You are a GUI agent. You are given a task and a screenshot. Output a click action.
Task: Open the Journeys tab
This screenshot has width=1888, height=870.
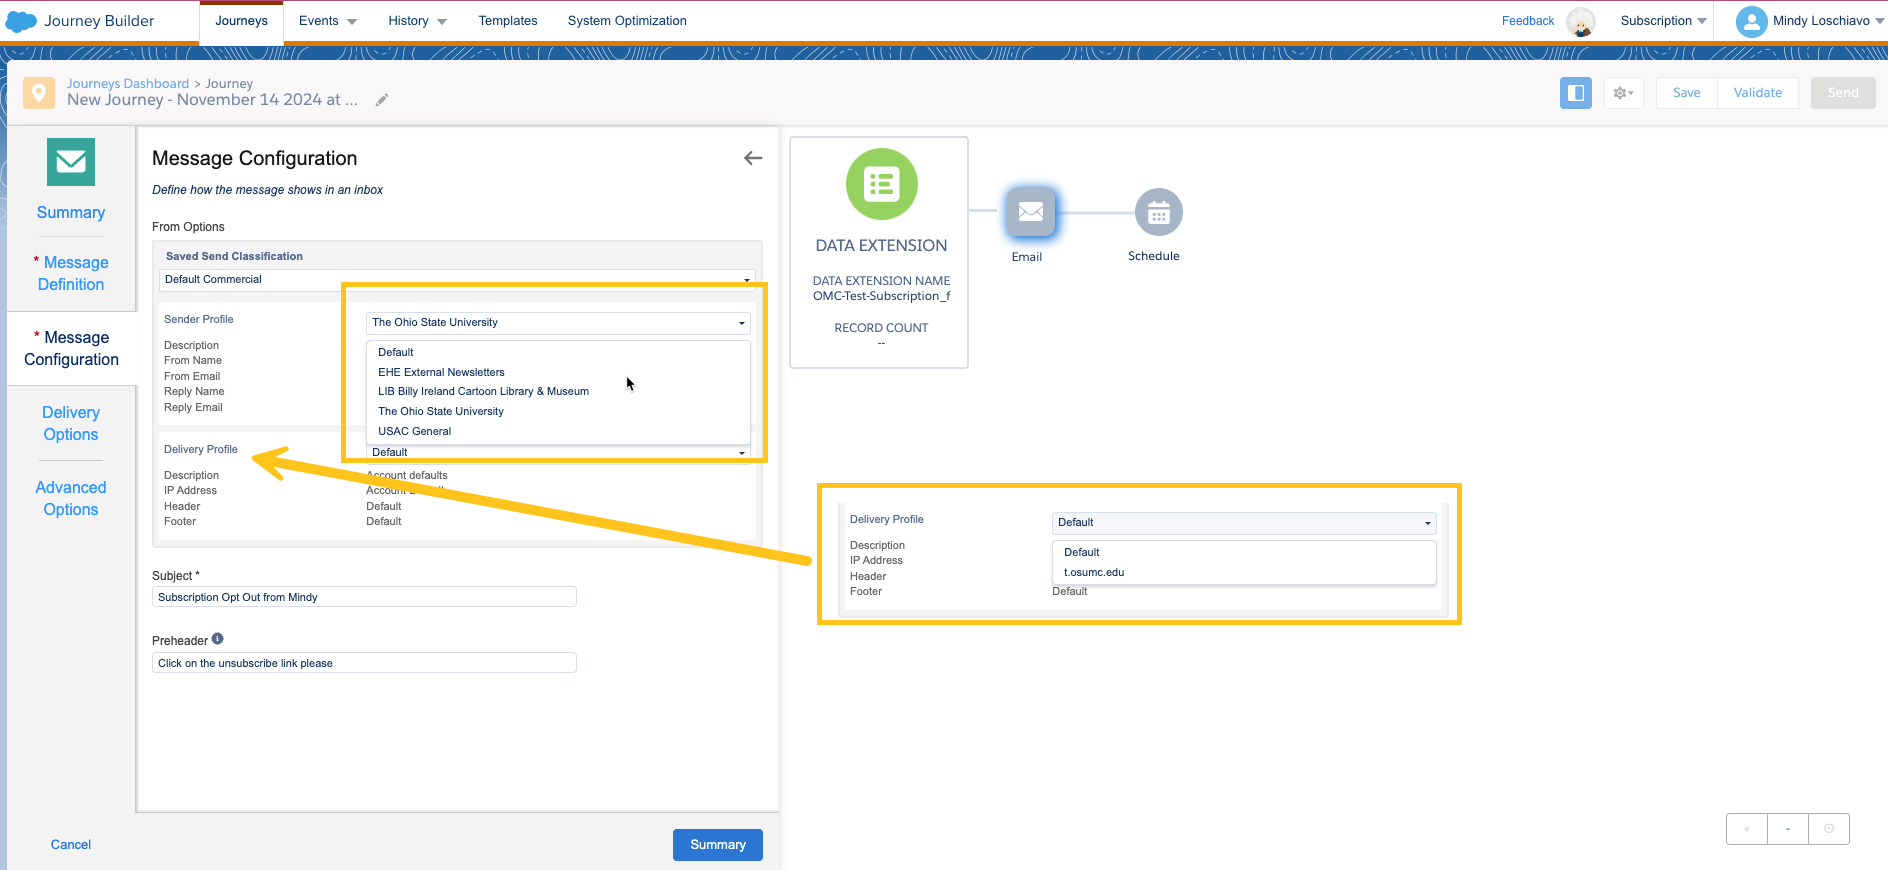click(241, 21)
